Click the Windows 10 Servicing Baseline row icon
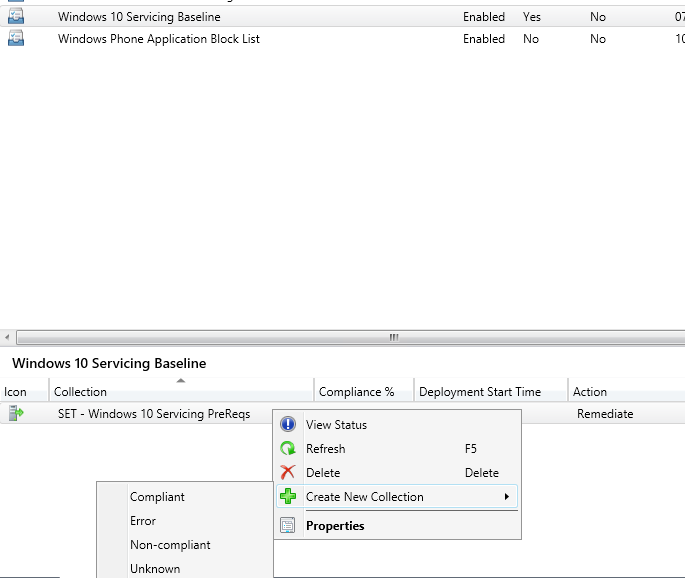 pyautogui.click(x=16, y=17)
